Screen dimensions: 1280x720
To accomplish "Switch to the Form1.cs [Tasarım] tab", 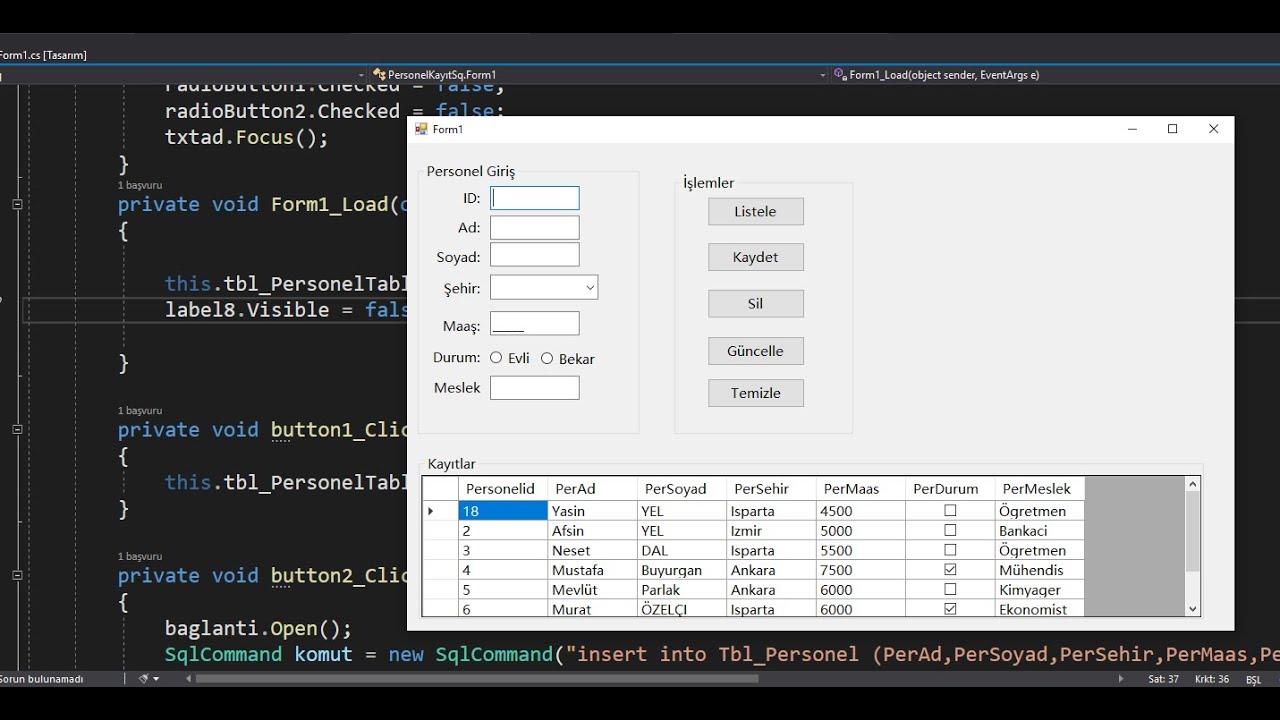I will tap(43, 55).
